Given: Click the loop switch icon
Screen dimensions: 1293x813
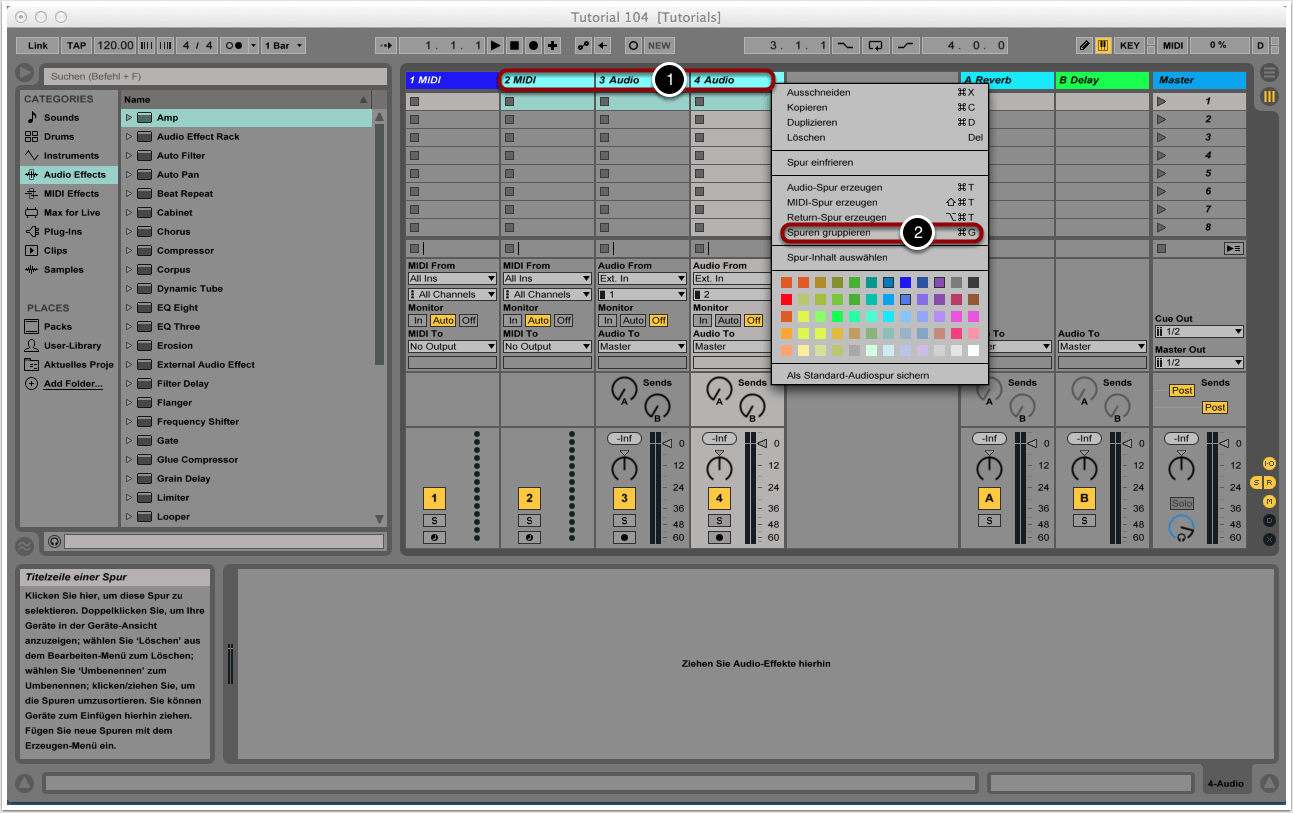Looking at the screenshot, I should point(876,46).
